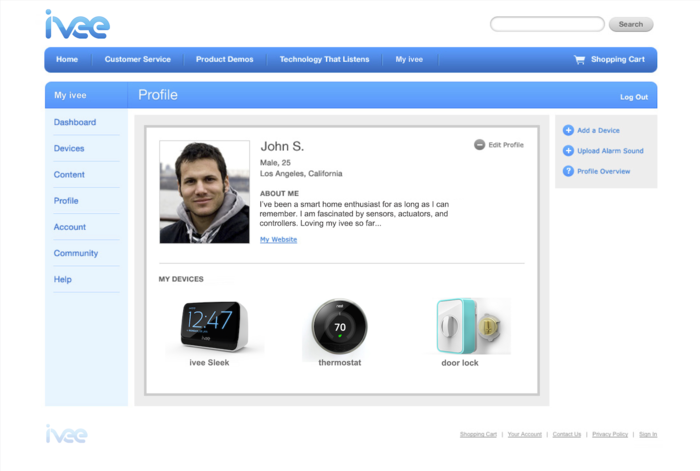The image size is (700, 471).
Task: Click the name John S.
Action: click(x=282, y=146)
